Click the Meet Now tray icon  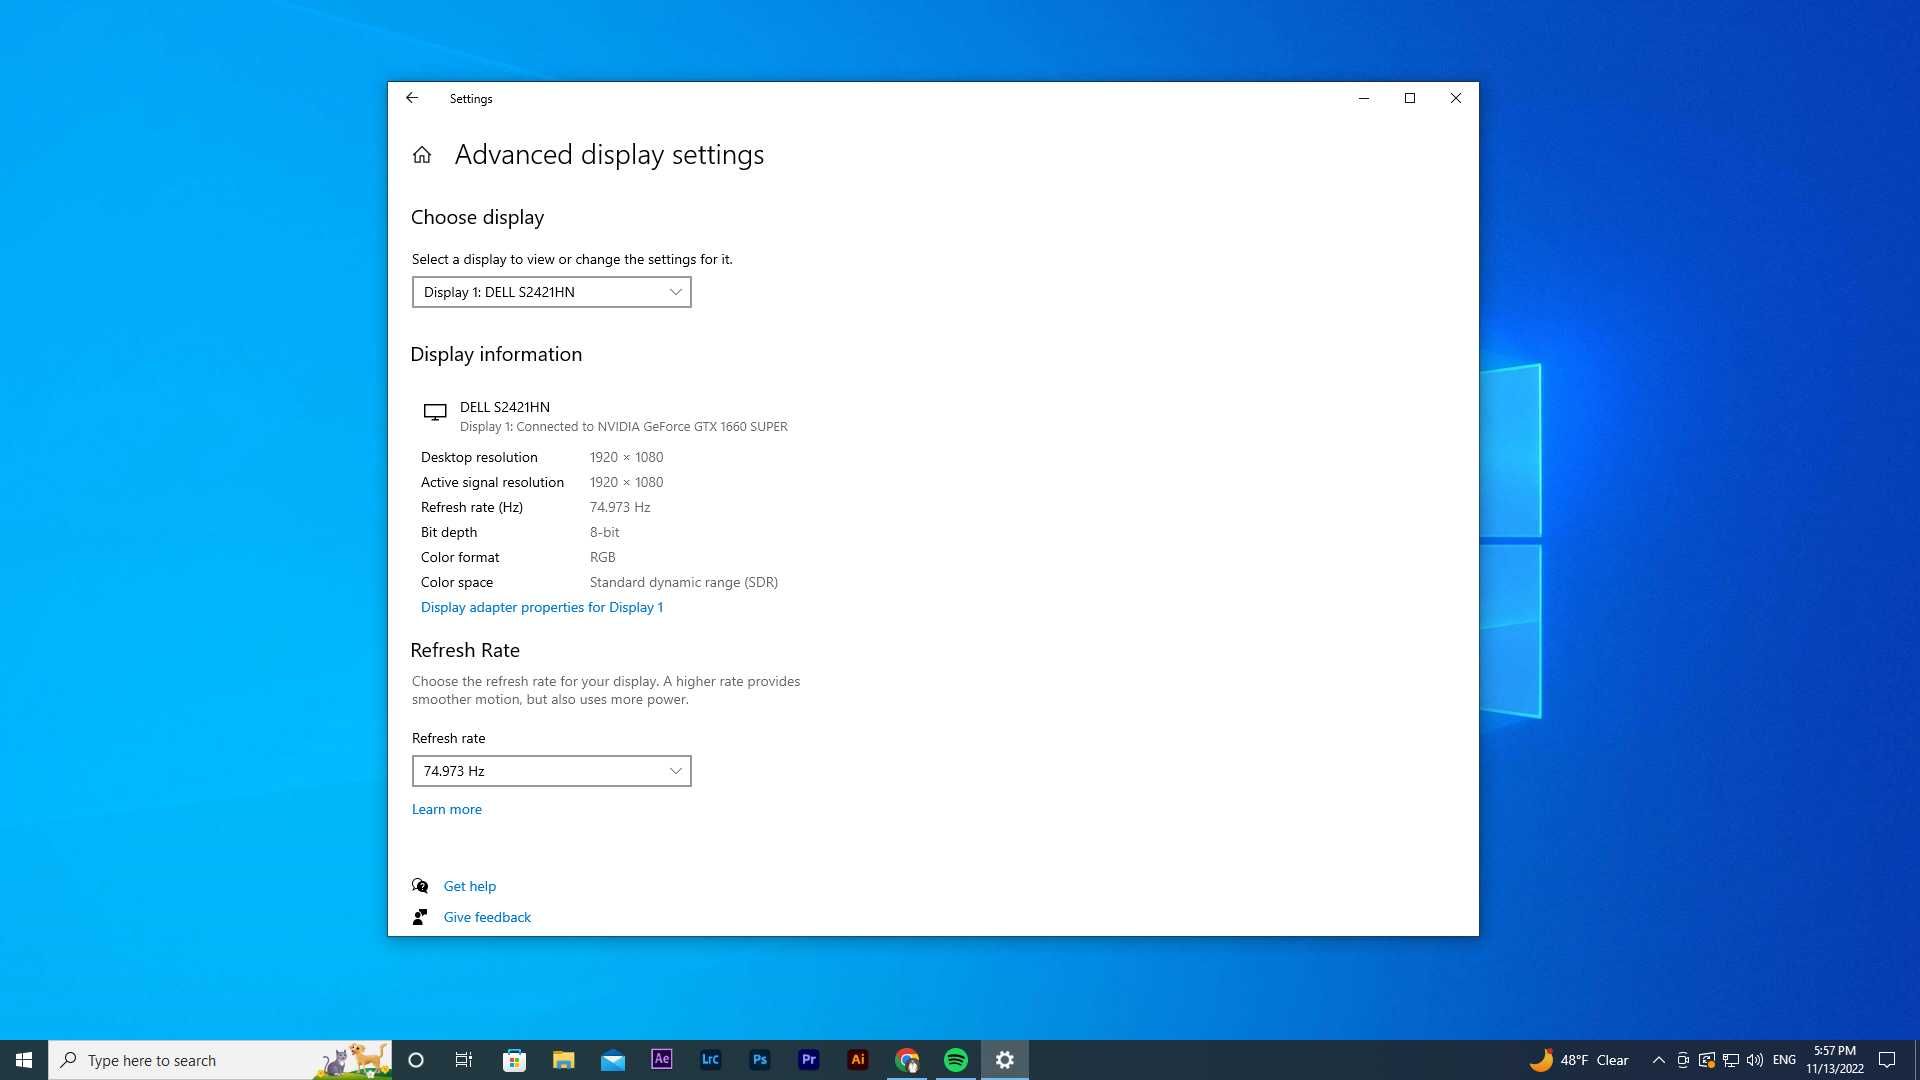click(1683, 1060)
